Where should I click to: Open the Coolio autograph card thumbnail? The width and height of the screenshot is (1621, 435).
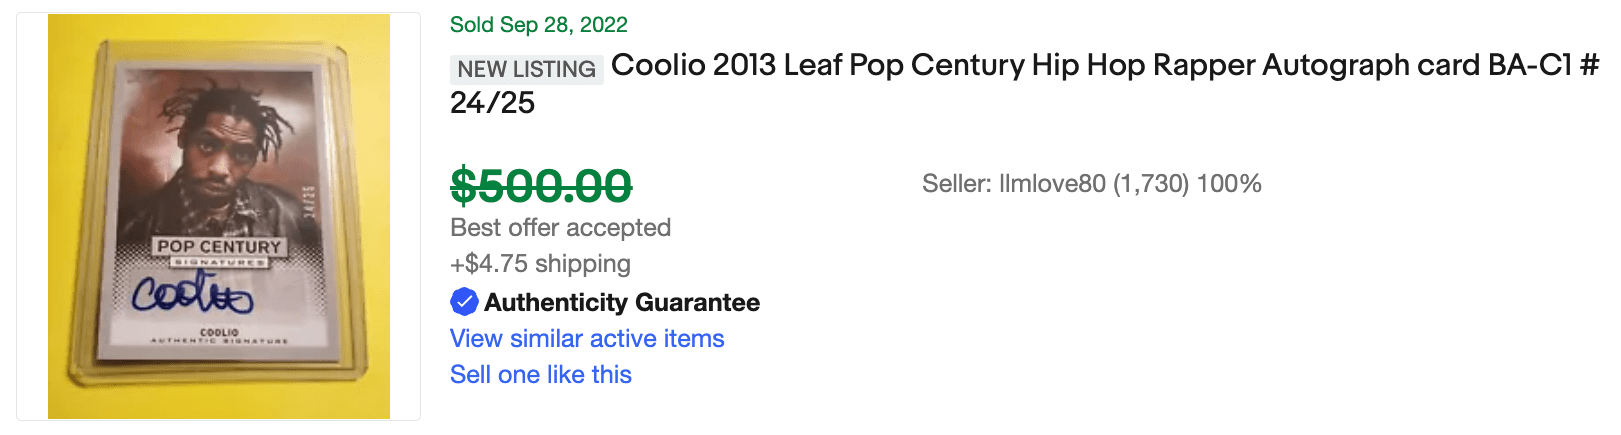pos(219,216)
